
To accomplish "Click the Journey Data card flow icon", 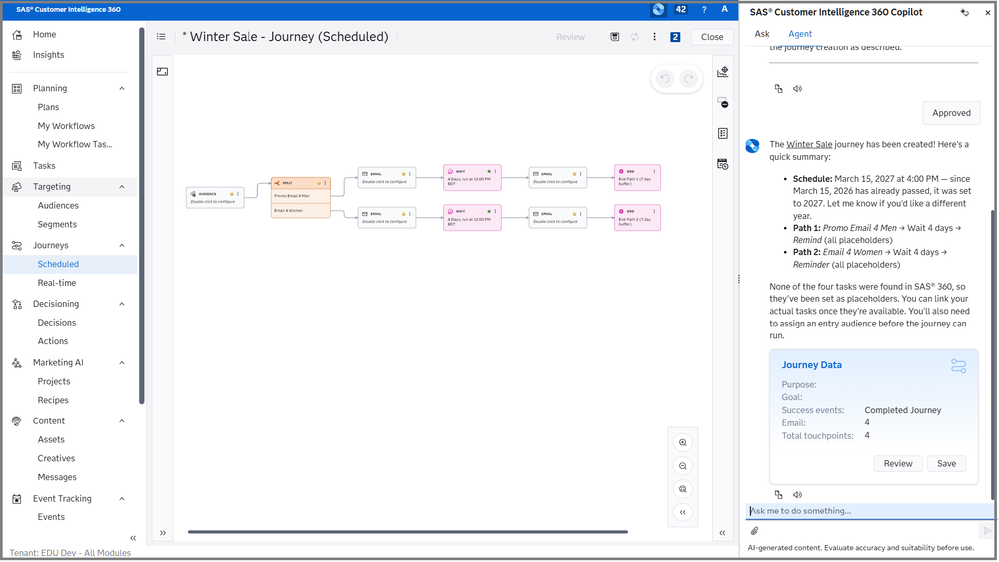I will [x=958, y=366].
